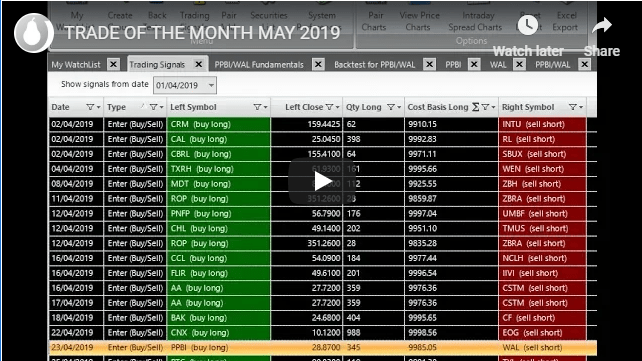Select PNFP (buy long) cell

[x=218, y=214]
